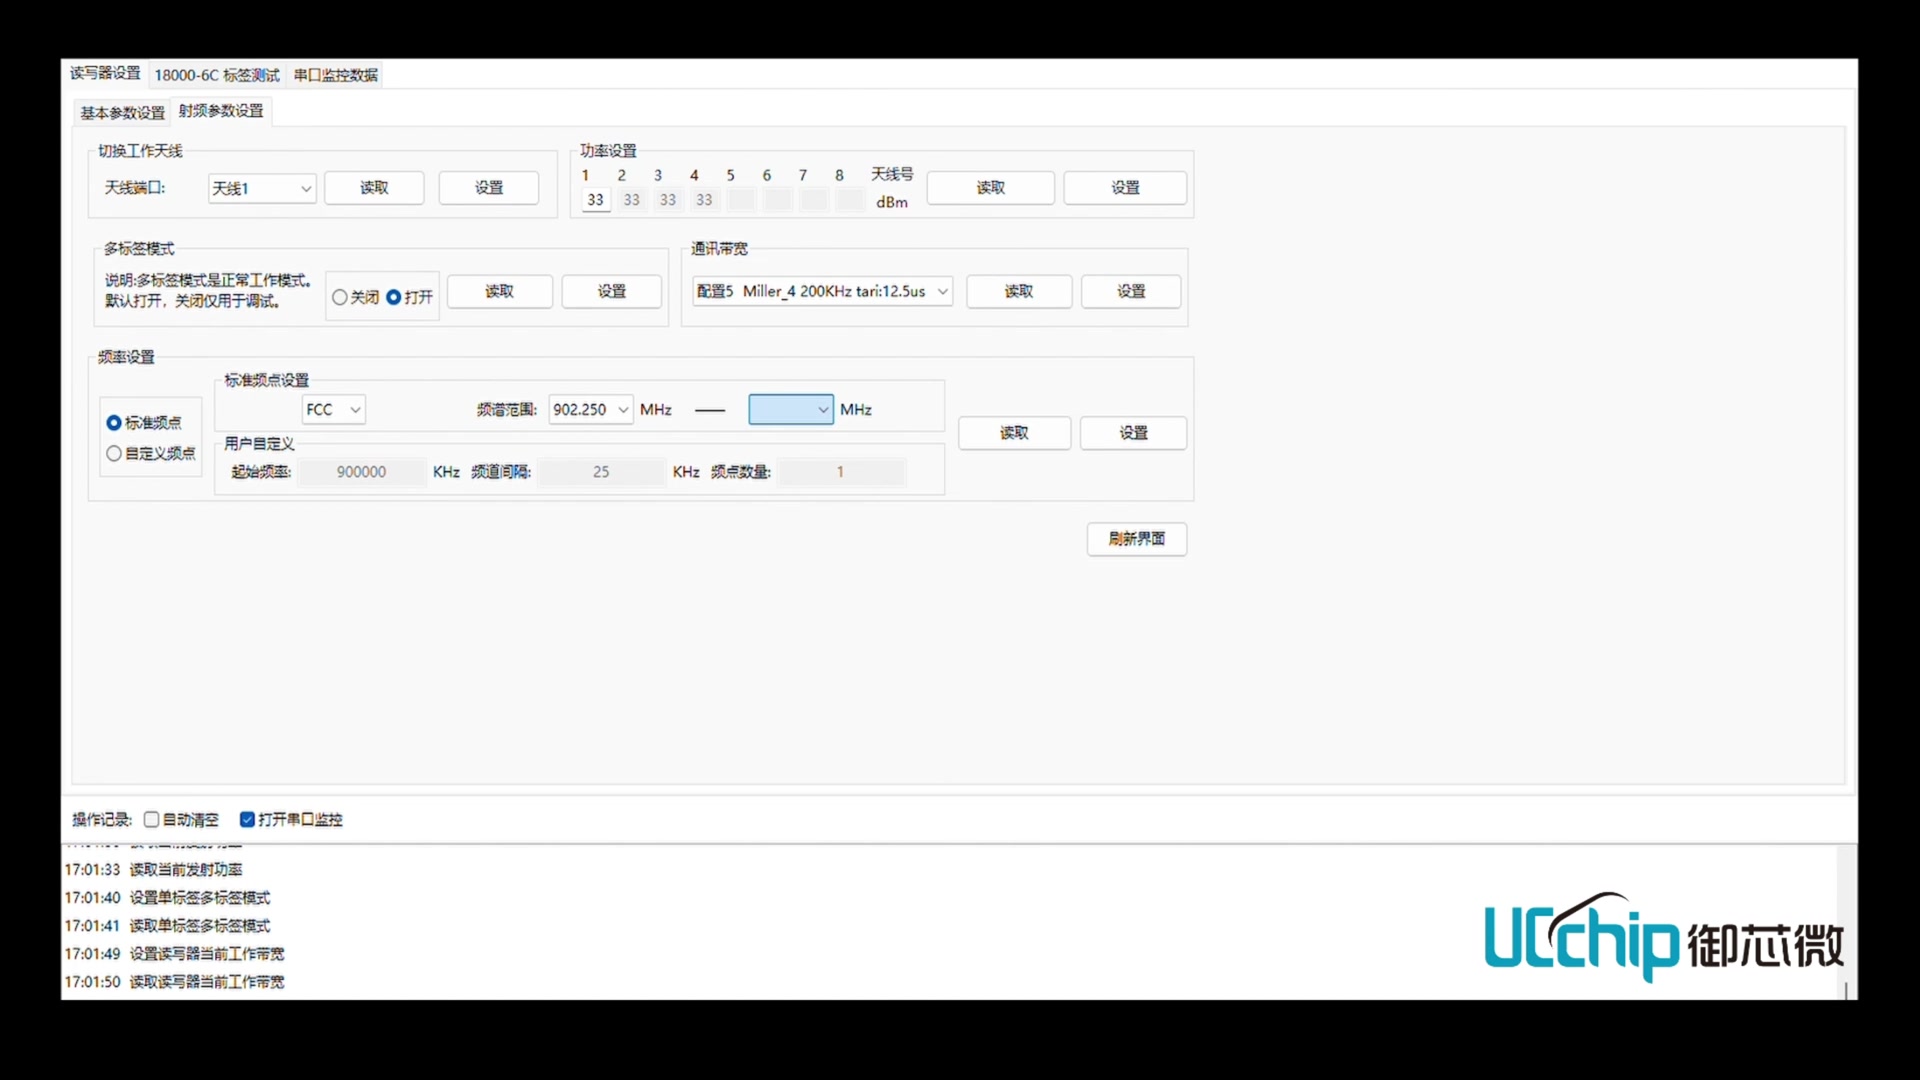Select the 打开 multi-tag mode radio button
This screenshot has height=1080, width=1920.
[x=394, y=297]
